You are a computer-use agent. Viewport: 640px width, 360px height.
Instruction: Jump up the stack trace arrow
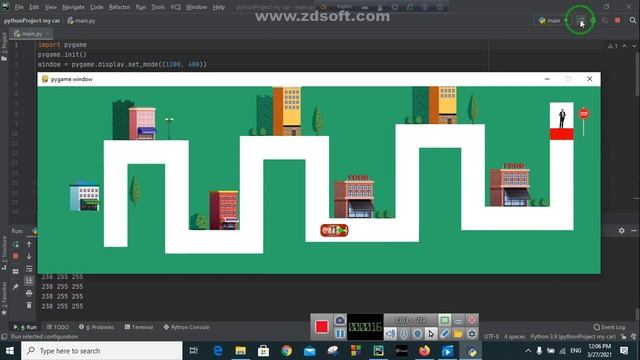[x=29, y=244]
